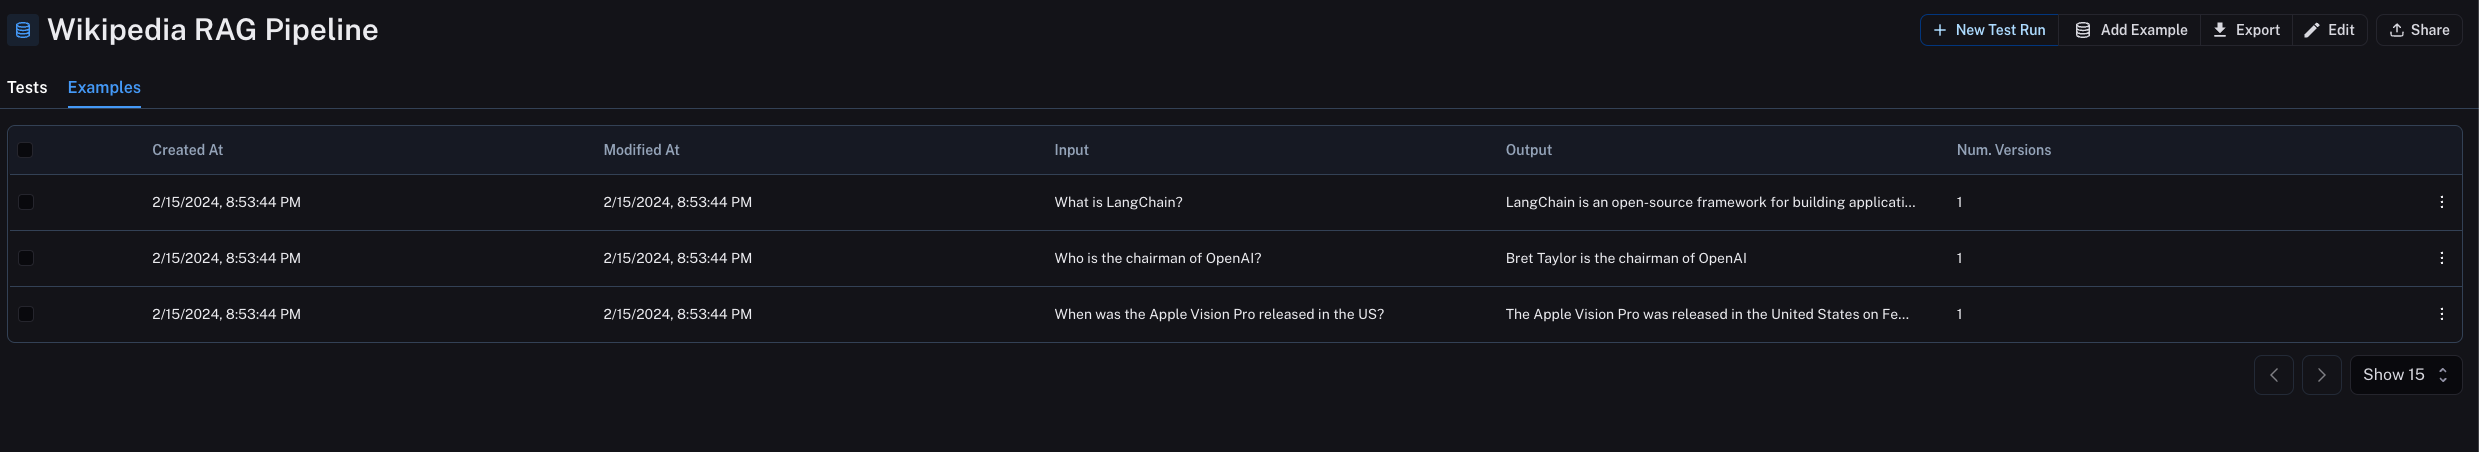Open the kebab menu for Apple Vision Pro row
This screenshot has height=452, width=2479.
click(x=2441, y=314)
